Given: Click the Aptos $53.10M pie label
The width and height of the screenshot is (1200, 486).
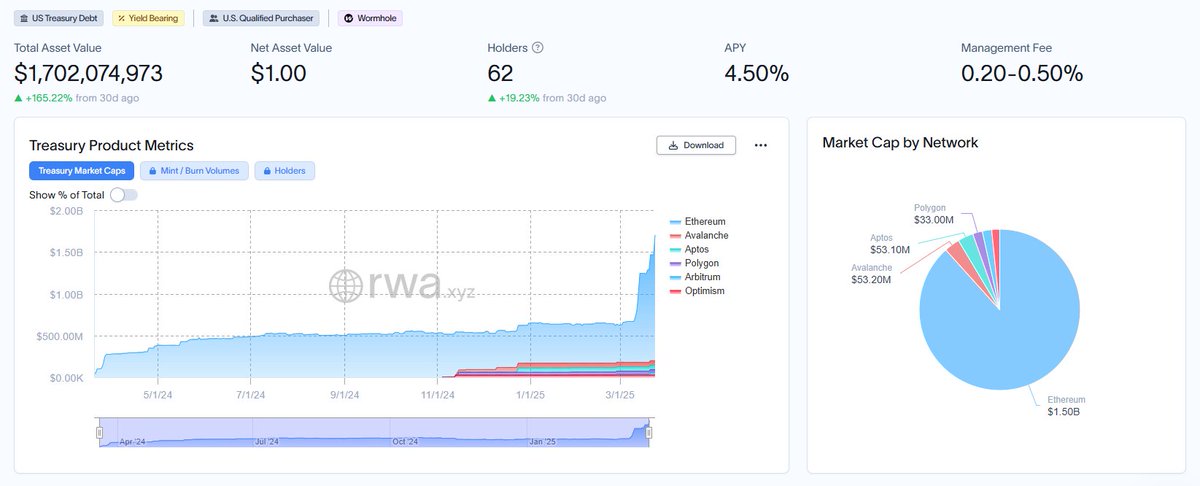Looking at the screenshot, I should pos(889,243).
